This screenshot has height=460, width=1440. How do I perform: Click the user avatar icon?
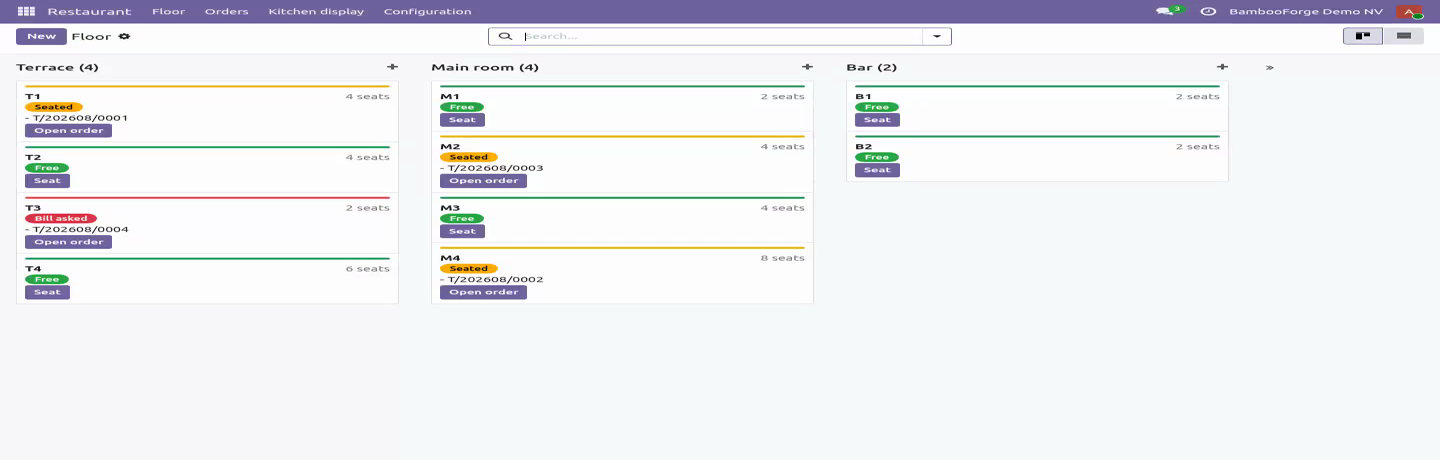click(1409, 11)
